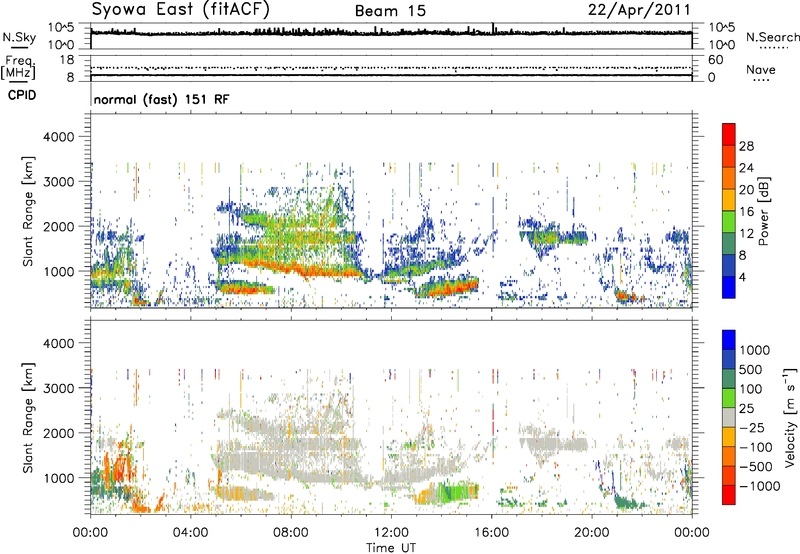Click the left '10^5' noise axis tick

pyautogui.click(x=61, y=28)
